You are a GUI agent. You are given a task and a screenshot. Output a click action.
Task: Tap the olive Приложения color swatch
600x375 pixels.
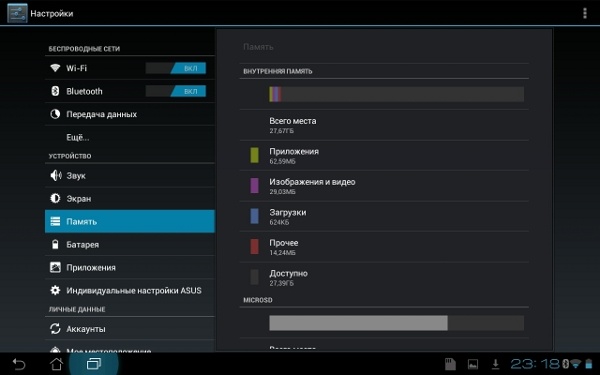pyautogui.click(x=254, y=155)
